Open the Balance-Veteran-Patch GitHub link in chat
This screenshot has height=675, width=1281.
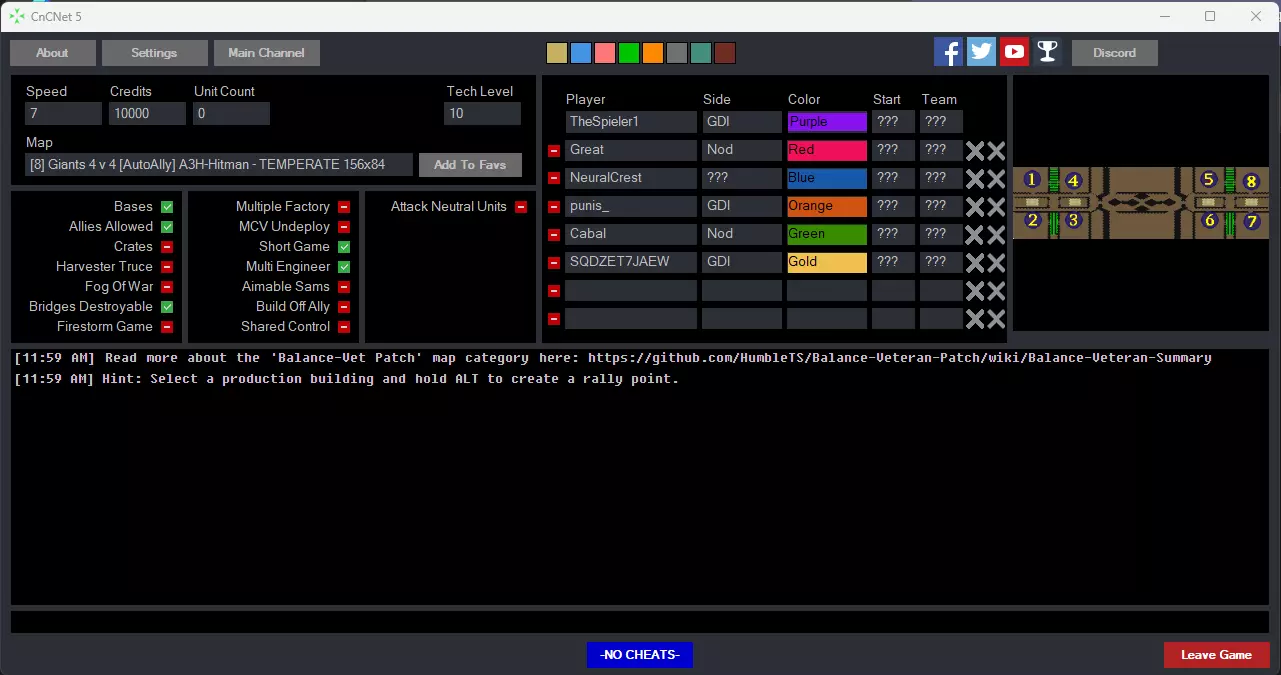(x=899, y=358)
